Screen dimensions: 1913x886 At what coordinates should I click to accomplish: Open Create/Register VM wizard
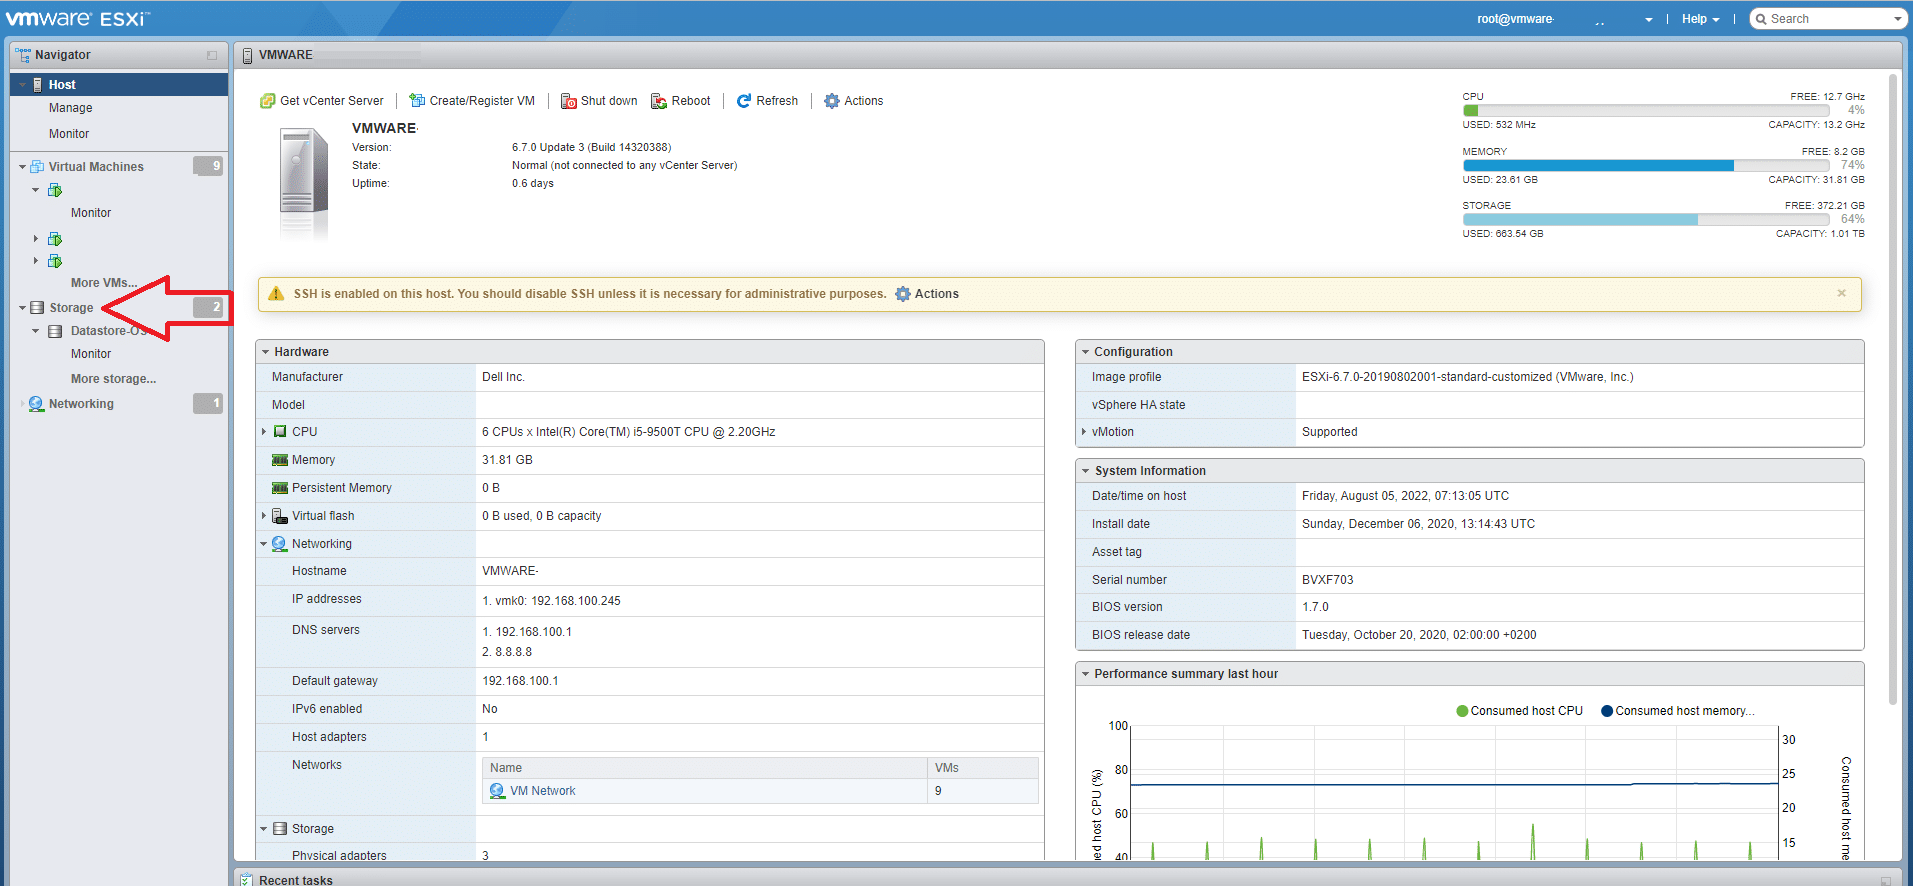[x=472, y=101]
